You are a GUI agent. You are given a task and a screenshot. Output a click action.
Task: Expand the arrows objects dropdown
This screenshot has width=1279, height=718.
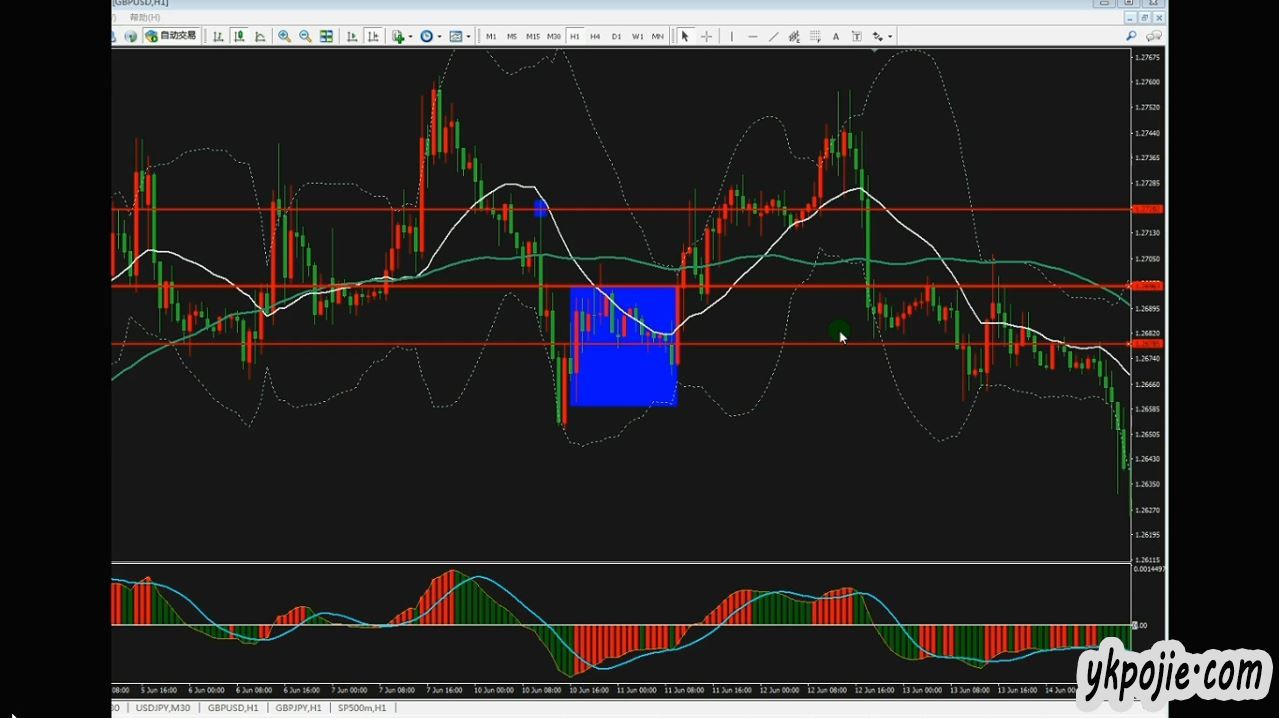[890, 37]
